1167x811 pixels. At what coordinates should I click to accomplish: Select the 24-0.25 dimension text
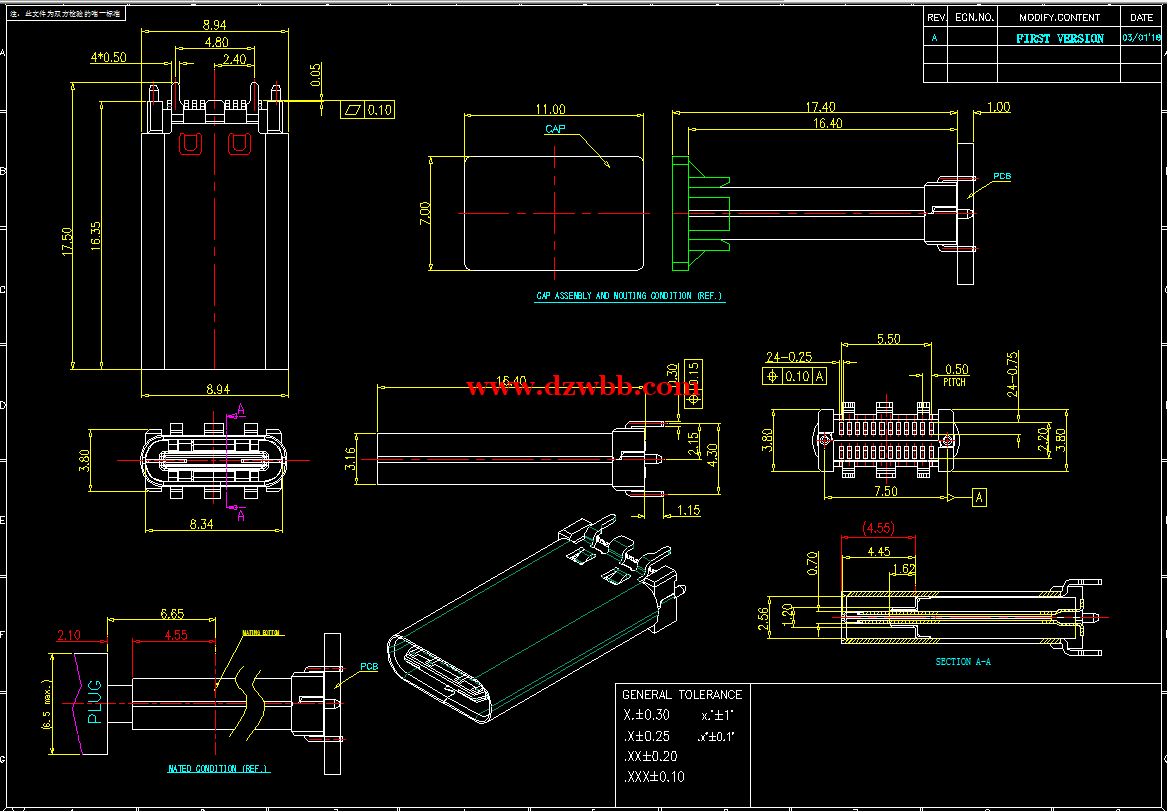click(789, 357)
